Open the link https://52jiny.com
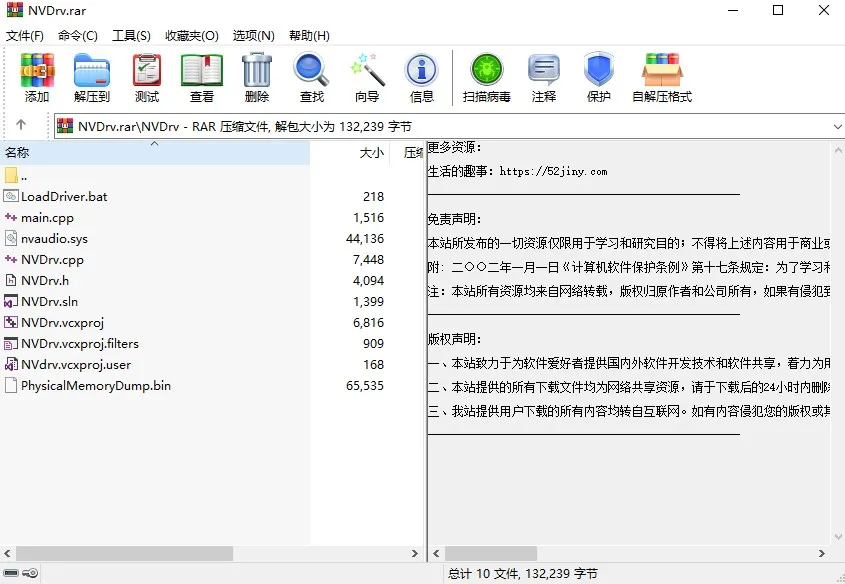 coord(555,170)
